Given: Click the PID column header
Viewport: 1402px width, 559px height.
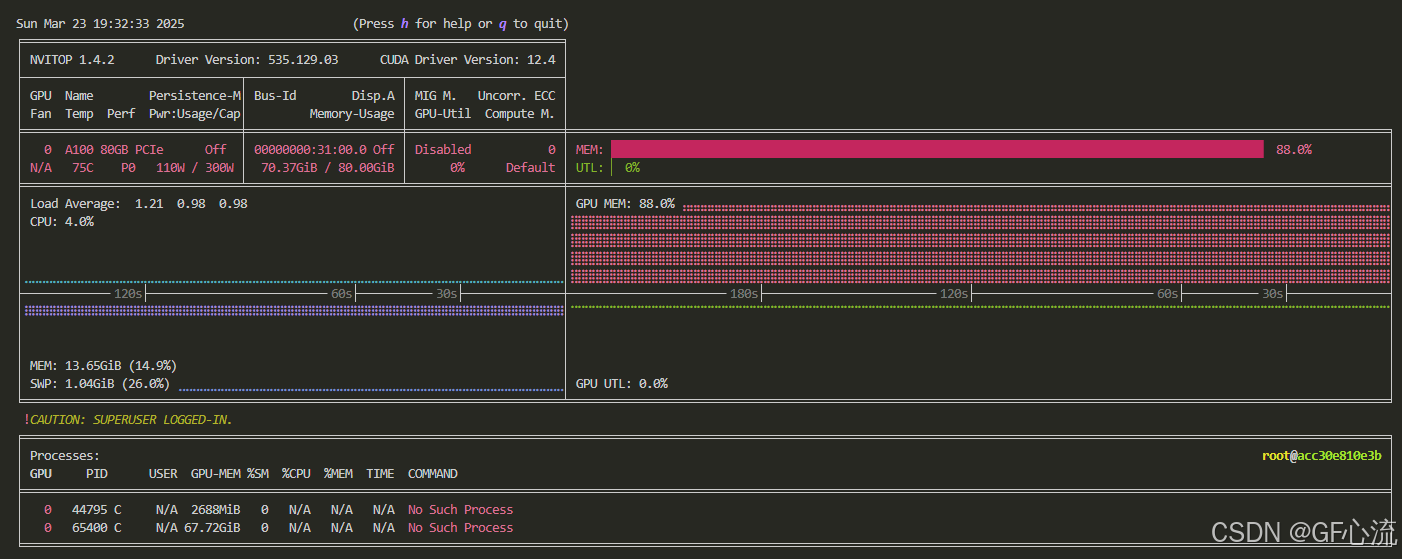Looking at the screenshot, I should tap(97, 474).
